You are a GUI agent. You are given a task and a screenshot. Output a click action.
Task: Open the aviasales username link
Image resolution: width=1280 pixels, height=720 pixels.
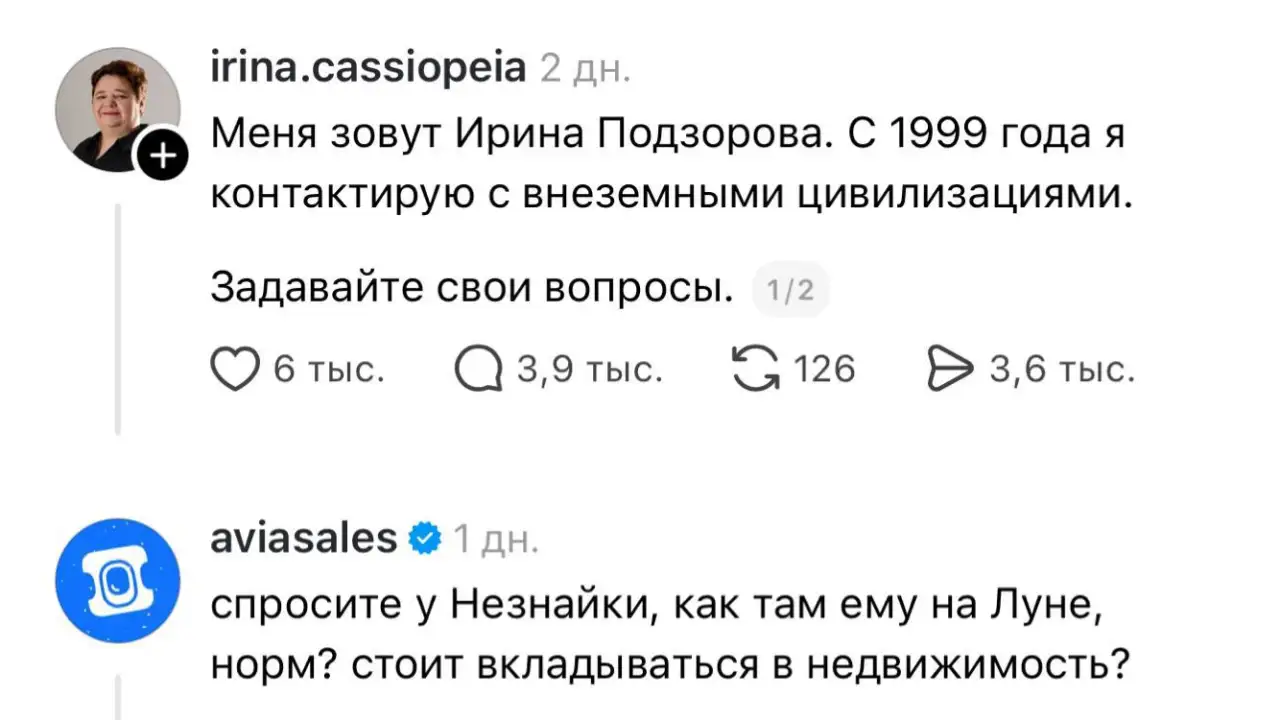coord(302,537)
